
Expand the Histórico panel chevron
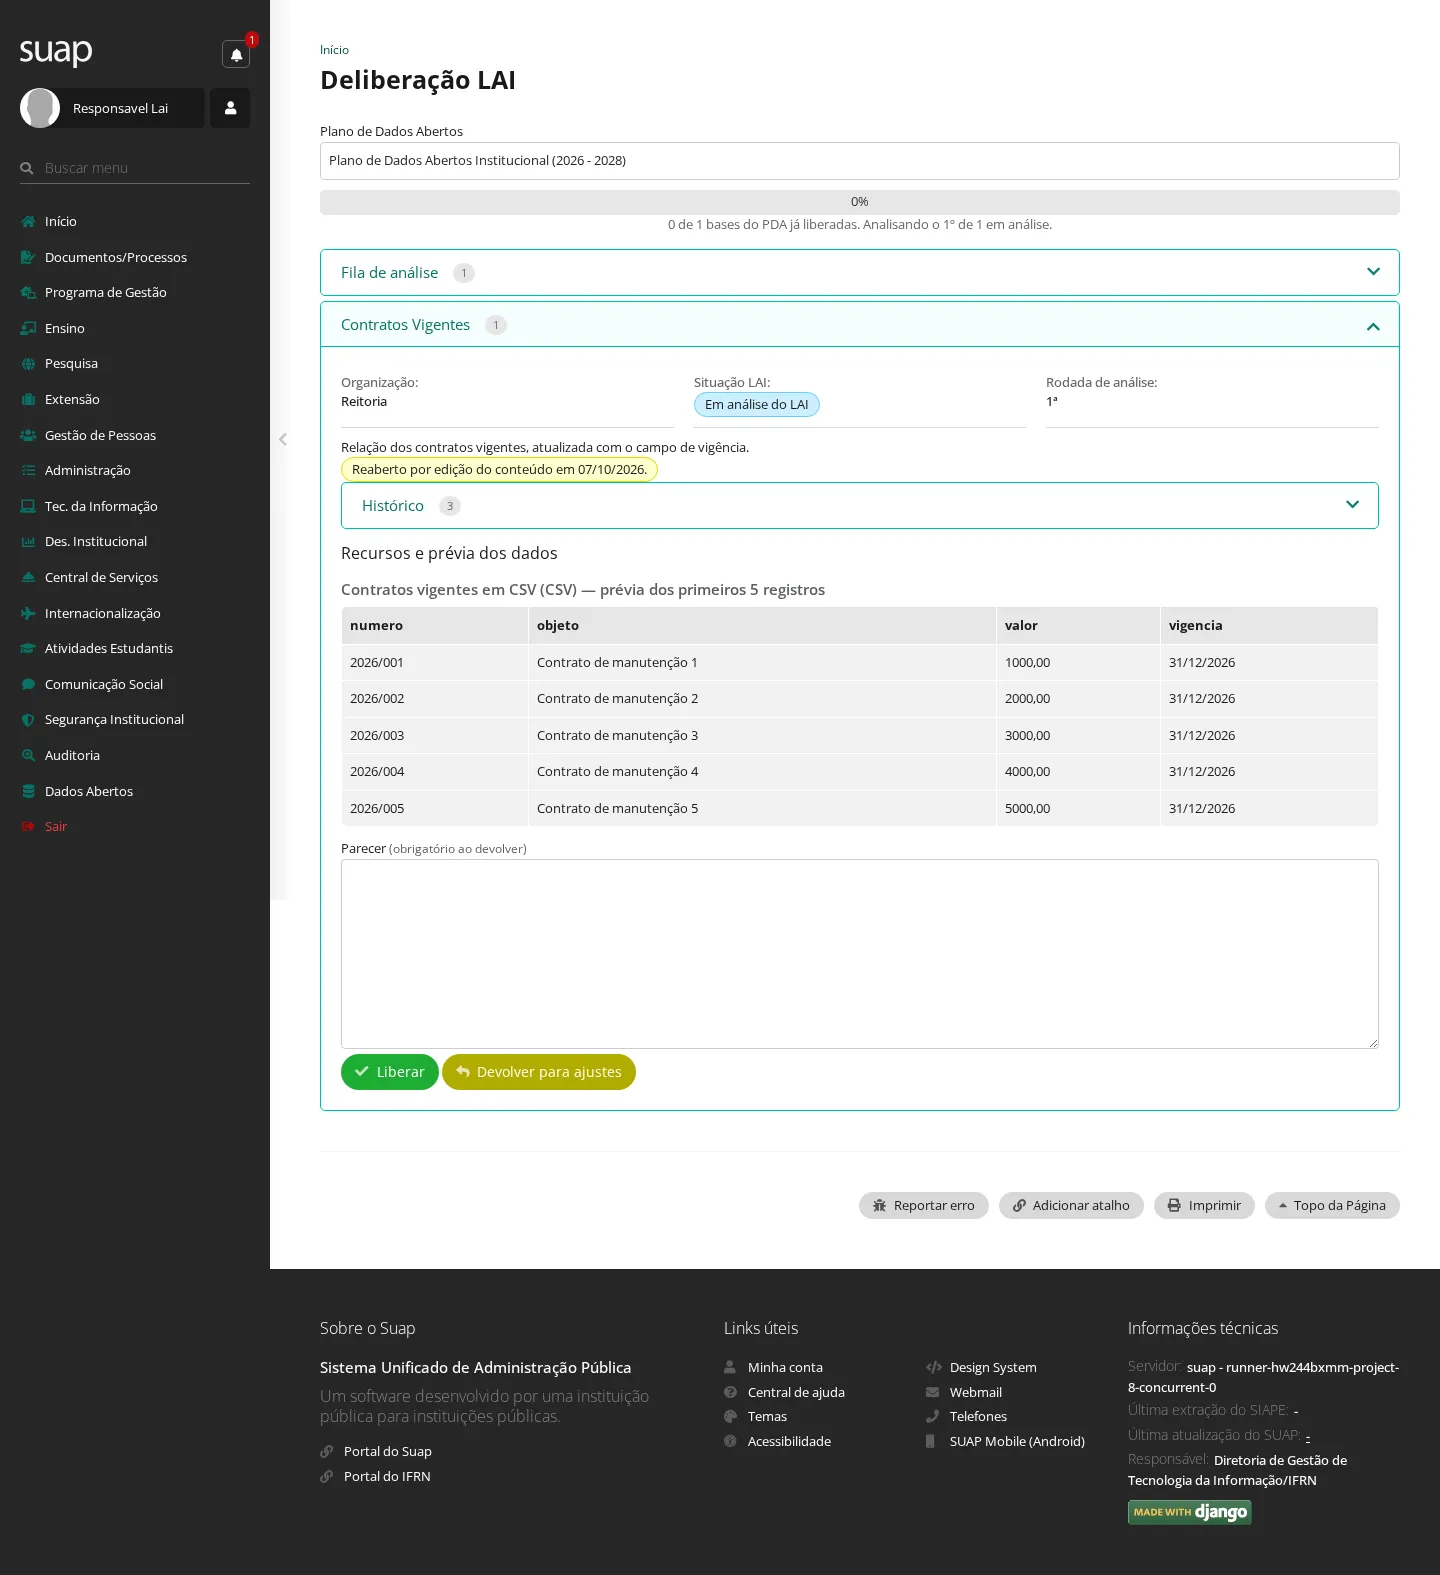[x=1352, y=505]
